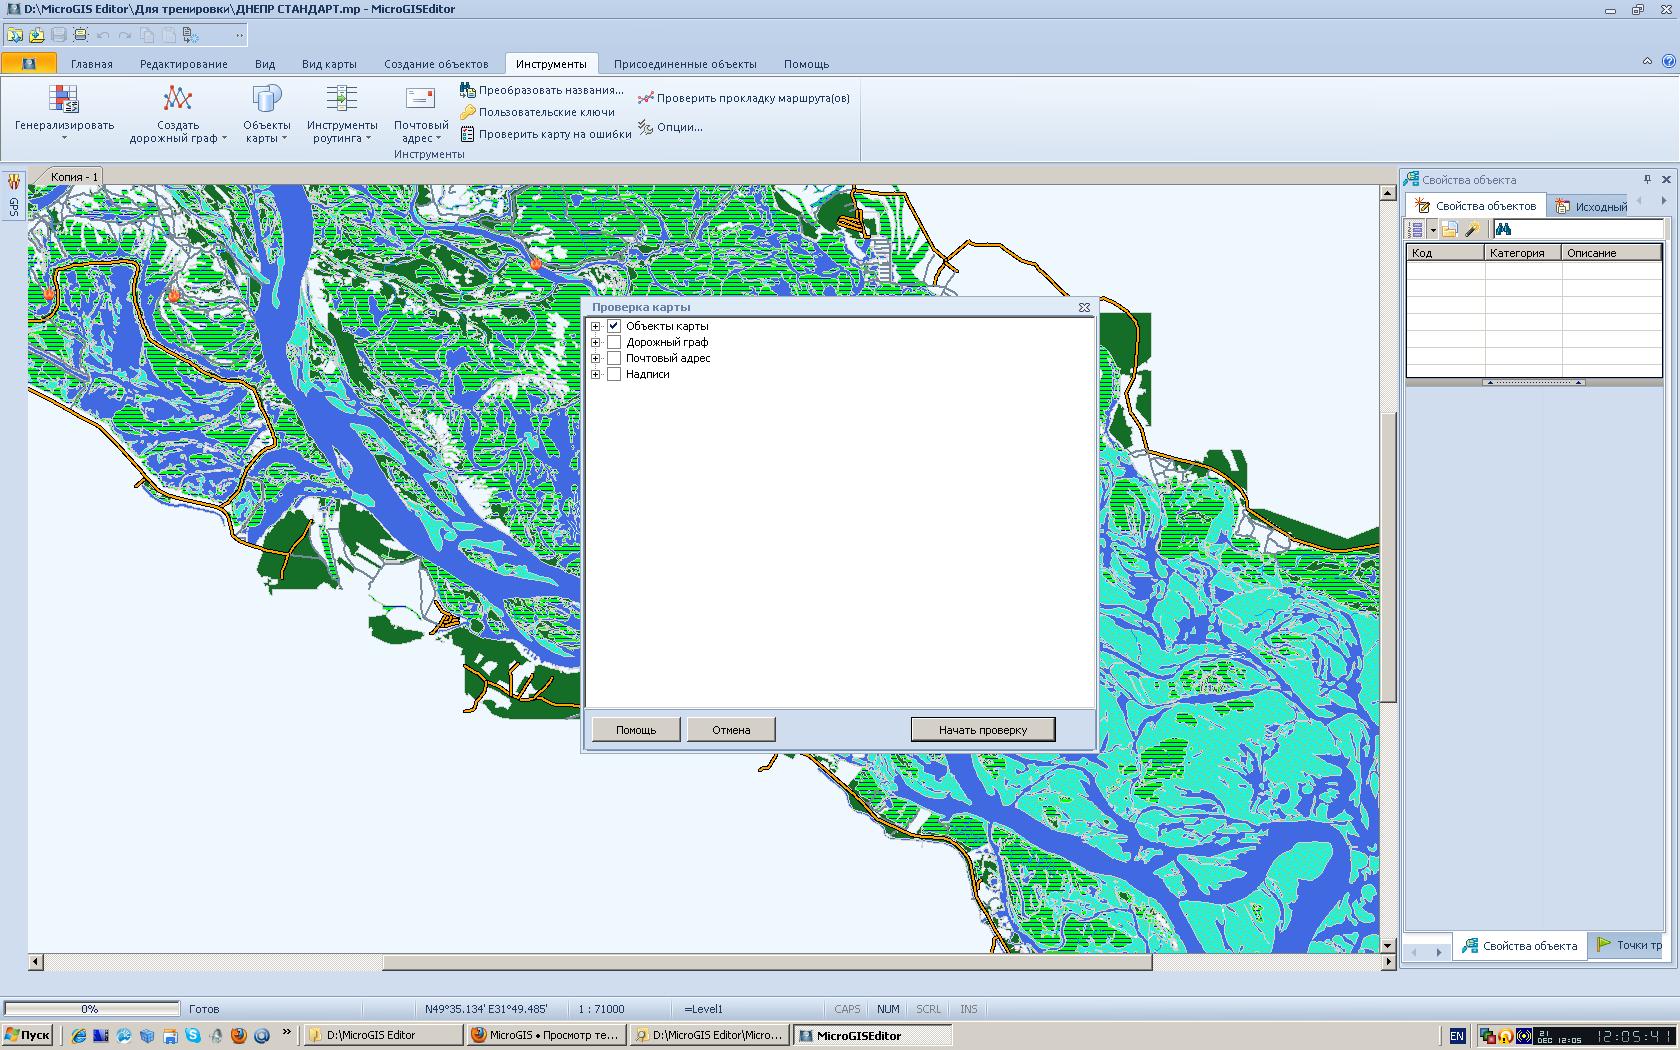Open the Map objects (Объекты карты) ribbon icon
The image size is (1680, 1050).
pyautogui.click(x=266, y=99)
